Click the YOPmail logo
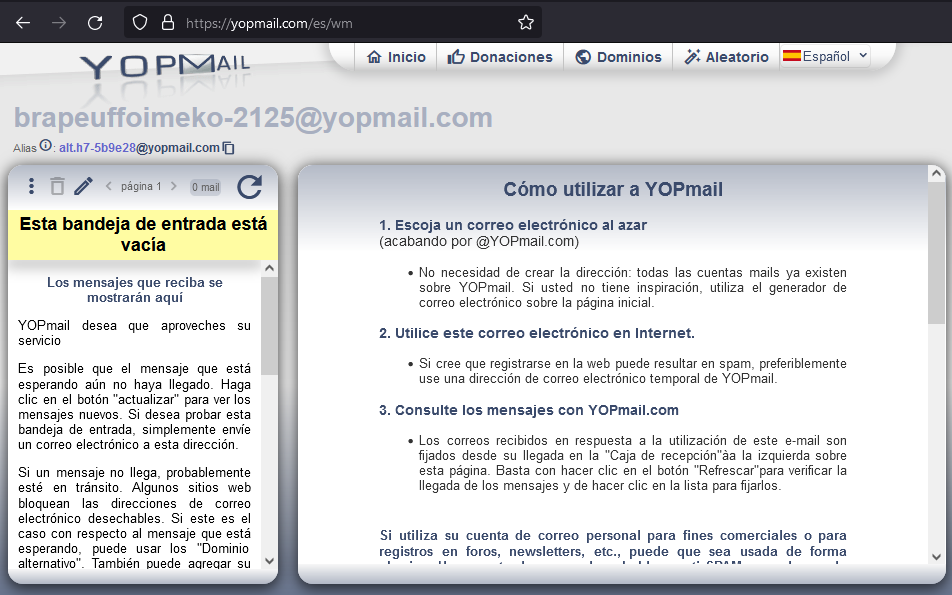Screen dimensions: 952x595 pyautogui.click(x=165, y=66)
